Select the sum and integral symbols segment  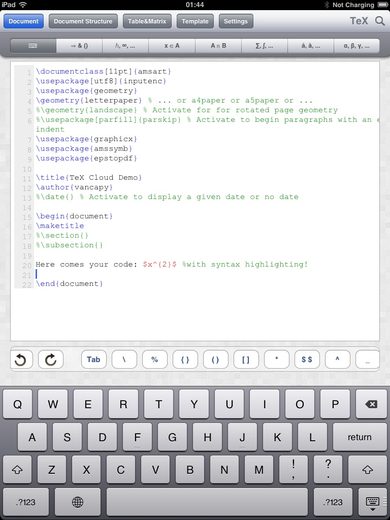[264, 46]
